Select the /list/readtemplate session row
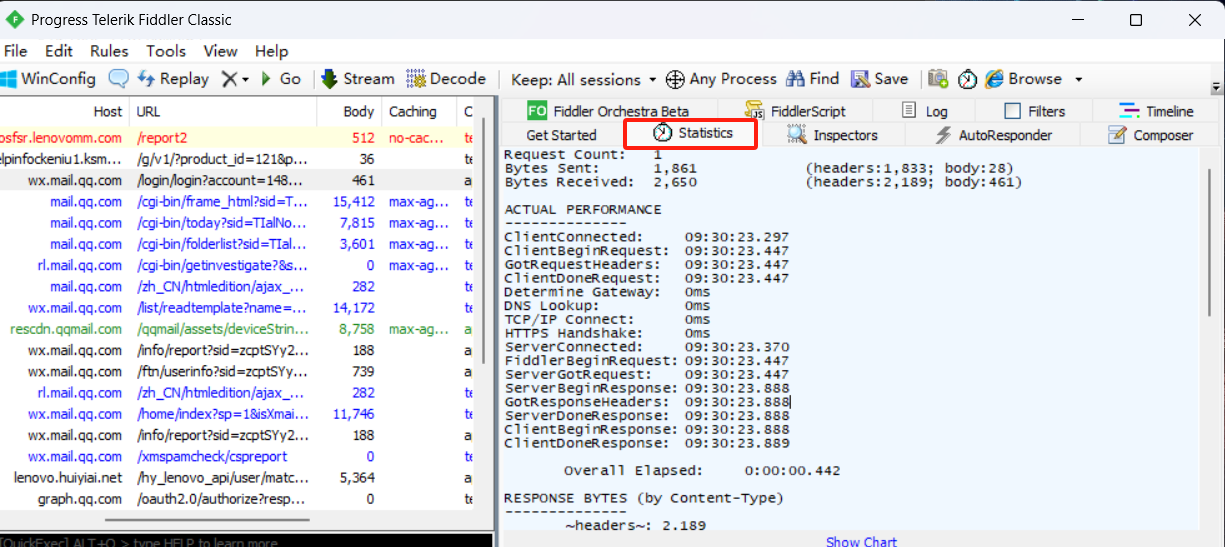Viewport: 1225px width, 547px height. click(238, 307)
